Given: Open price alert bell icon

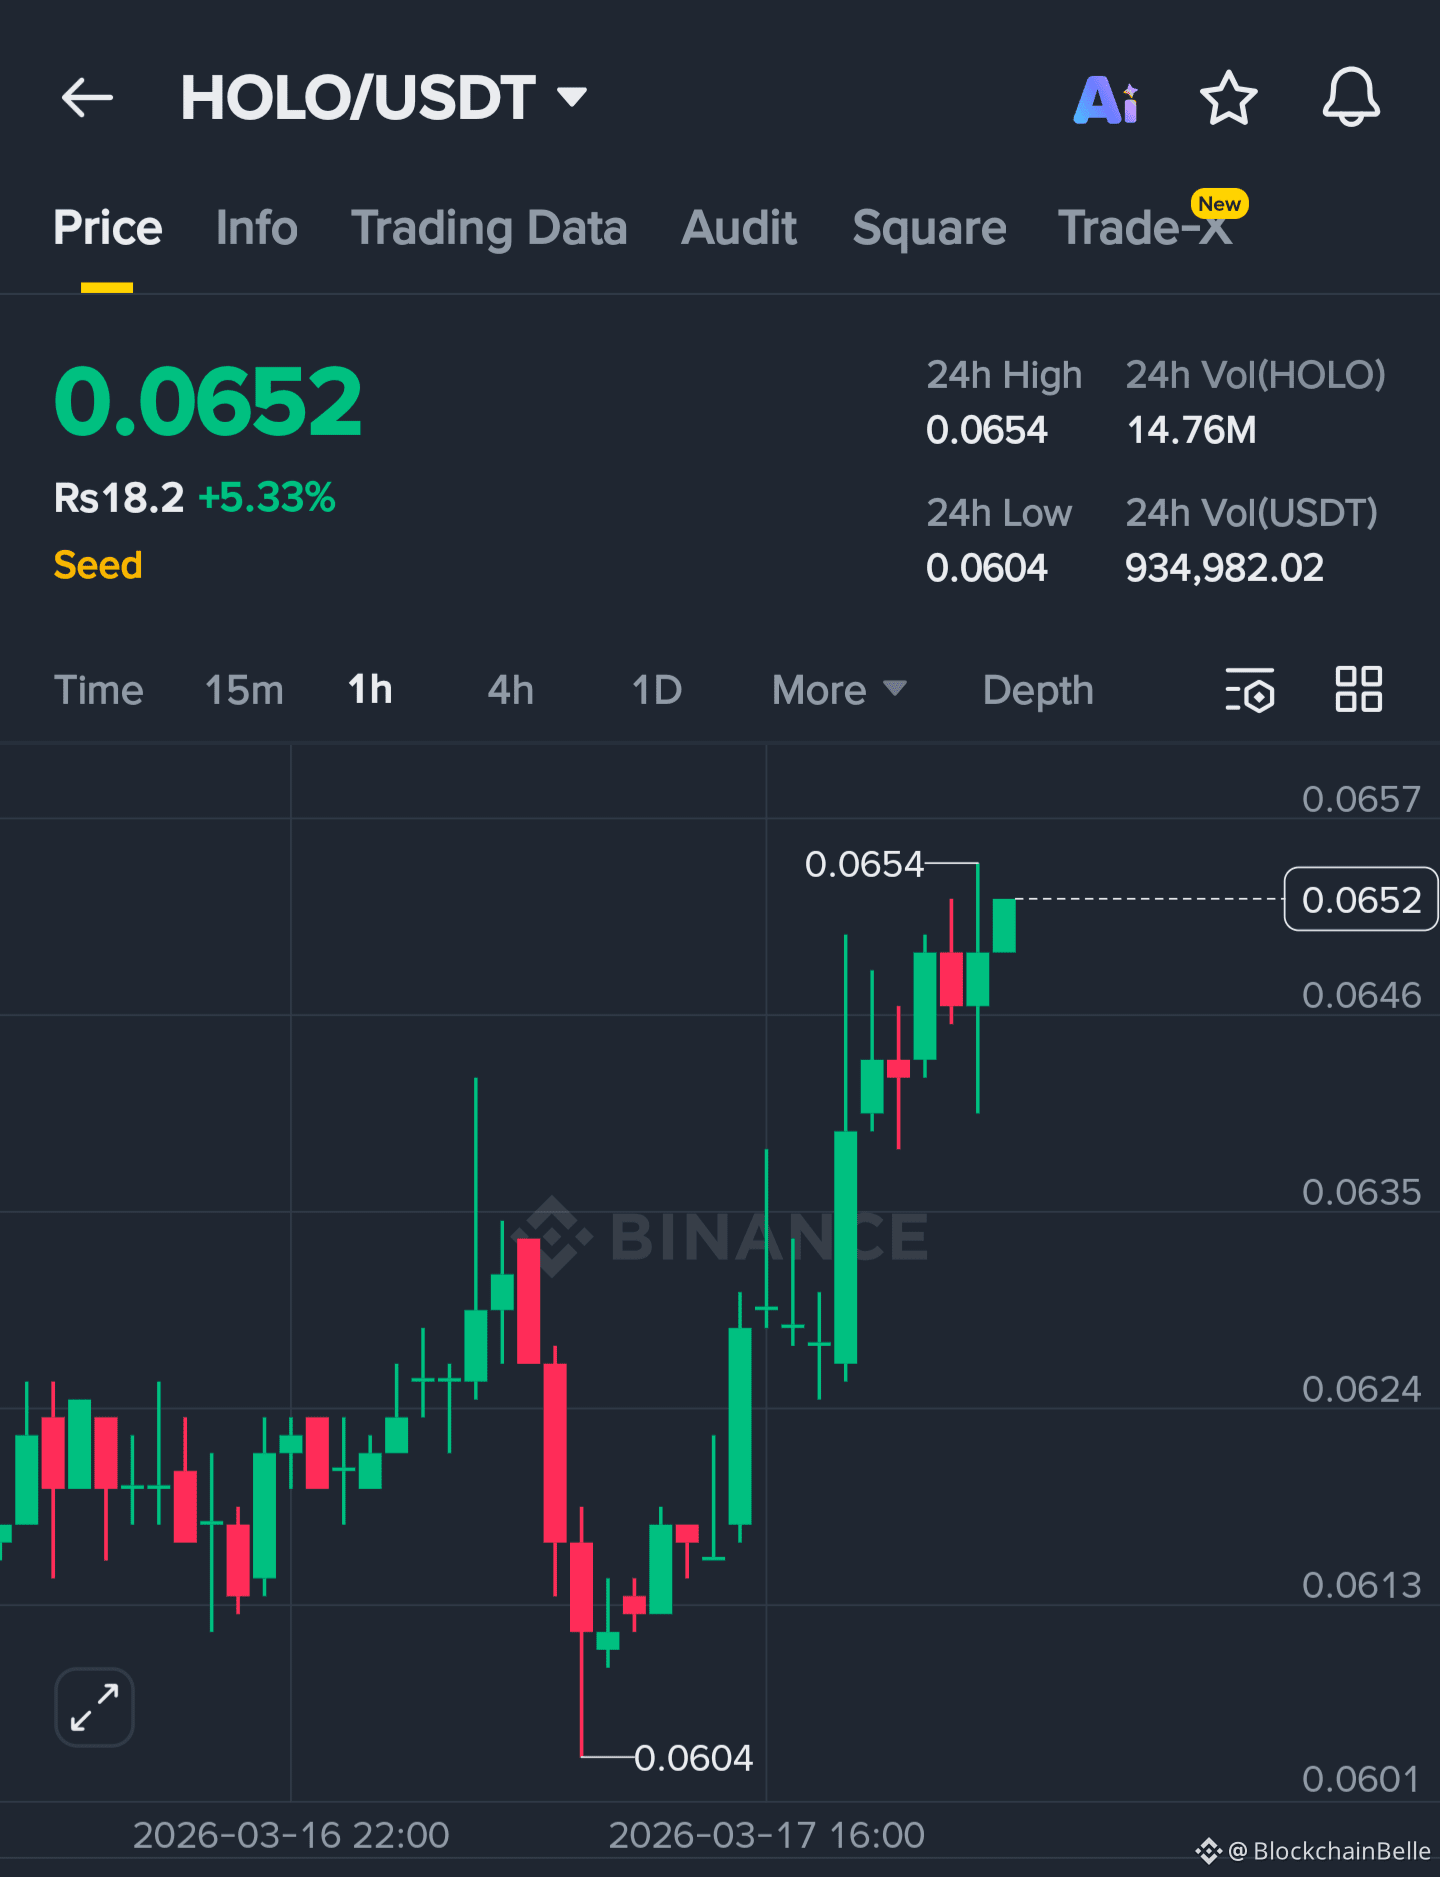Looking at the screenshot, I should pyautogui.click(x=1351, y=97).
